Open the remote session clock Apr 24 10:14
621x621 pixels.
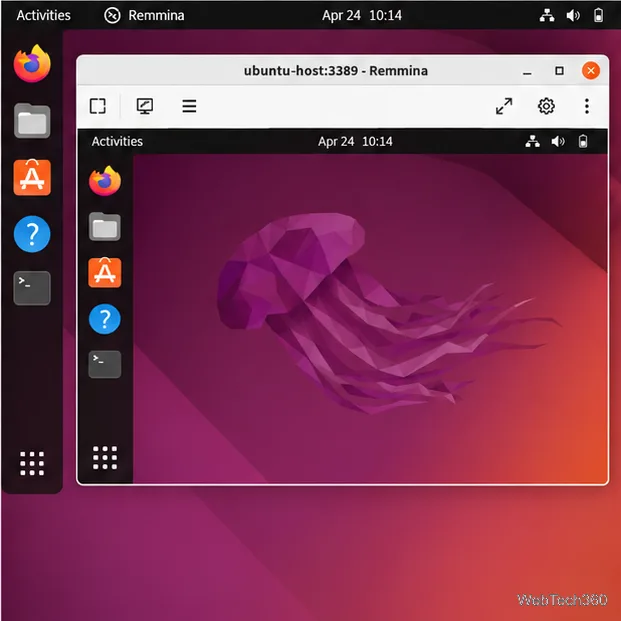point(355,141)
